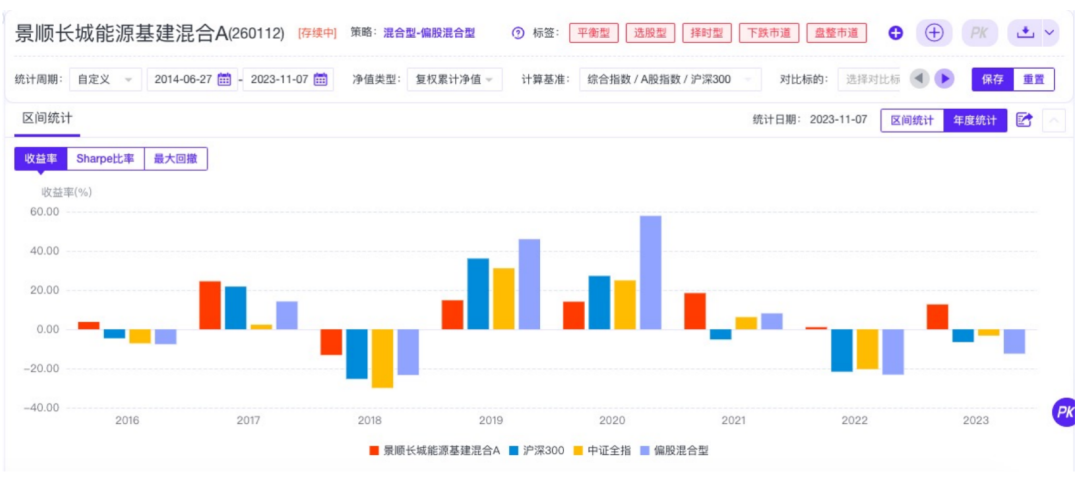Go to the previous period arrow
The height and width of the screenshot is (488, 1080).
pos(920,78)
